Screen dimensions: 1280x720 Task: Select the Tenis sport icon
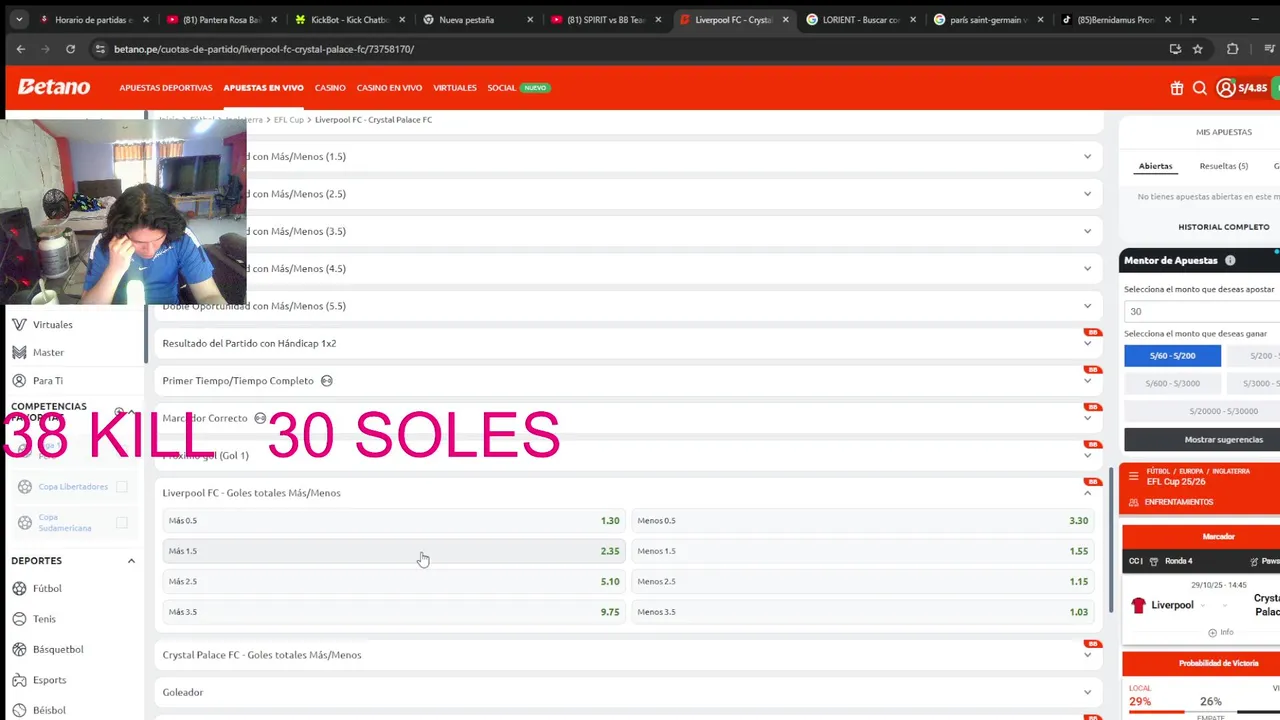pyautogui.click(x=20, y=619)
